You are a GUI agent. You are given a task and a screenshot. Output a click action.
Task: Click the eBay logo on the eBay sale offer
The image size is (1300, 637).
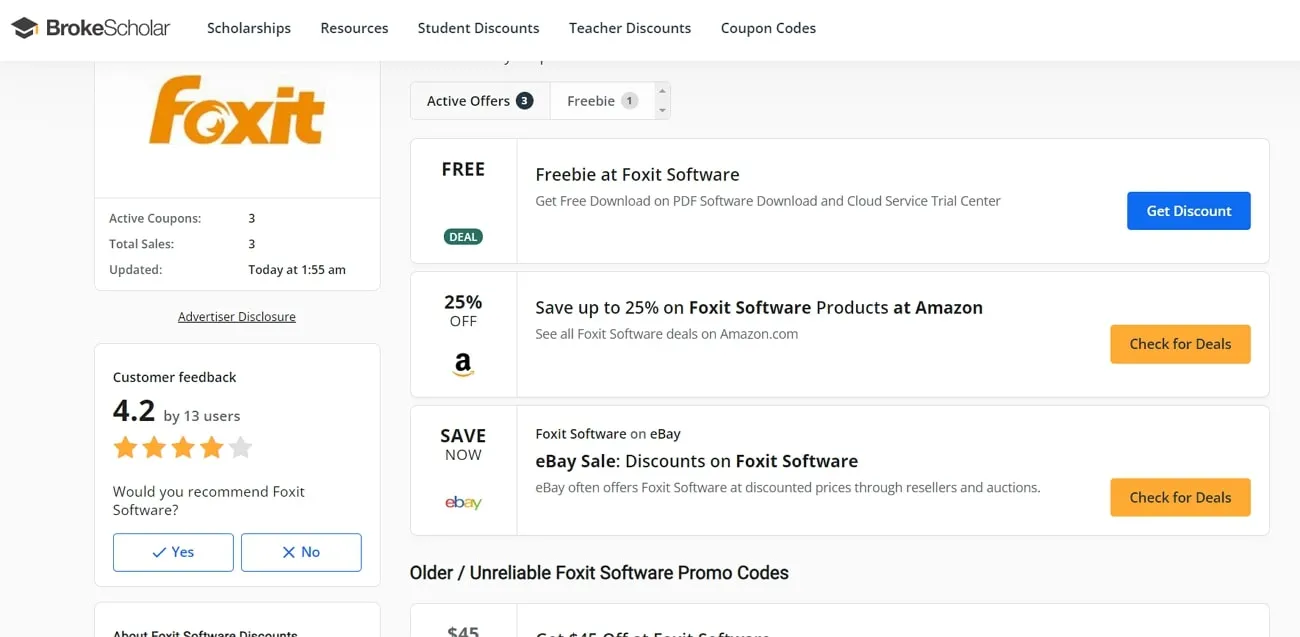click(462, 503)
